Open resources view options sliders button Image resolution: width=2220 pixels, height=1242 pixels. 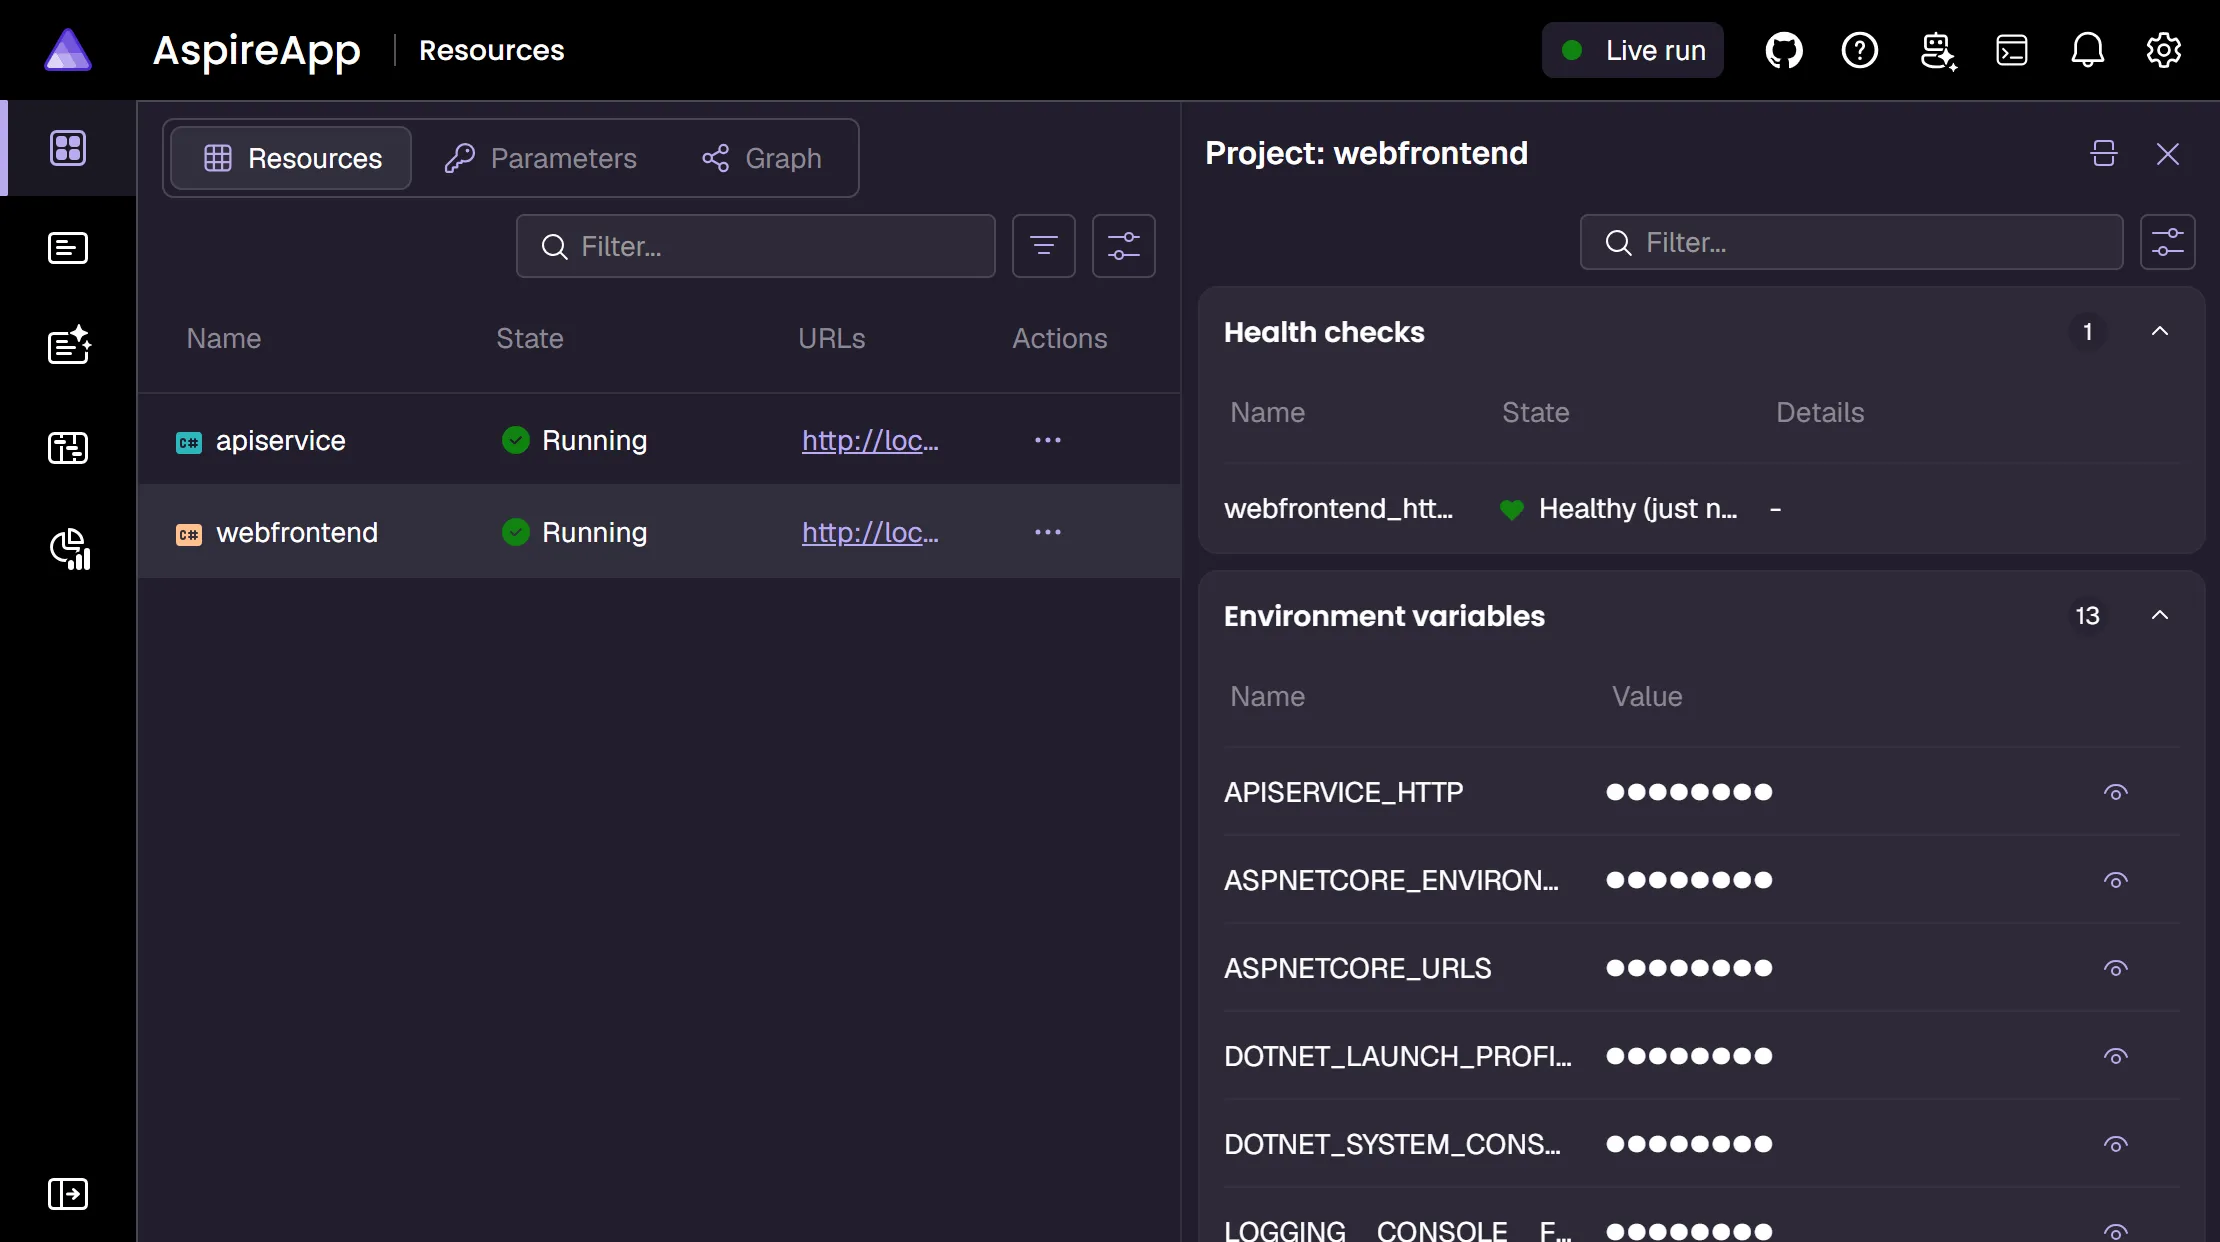point(1124,246)
